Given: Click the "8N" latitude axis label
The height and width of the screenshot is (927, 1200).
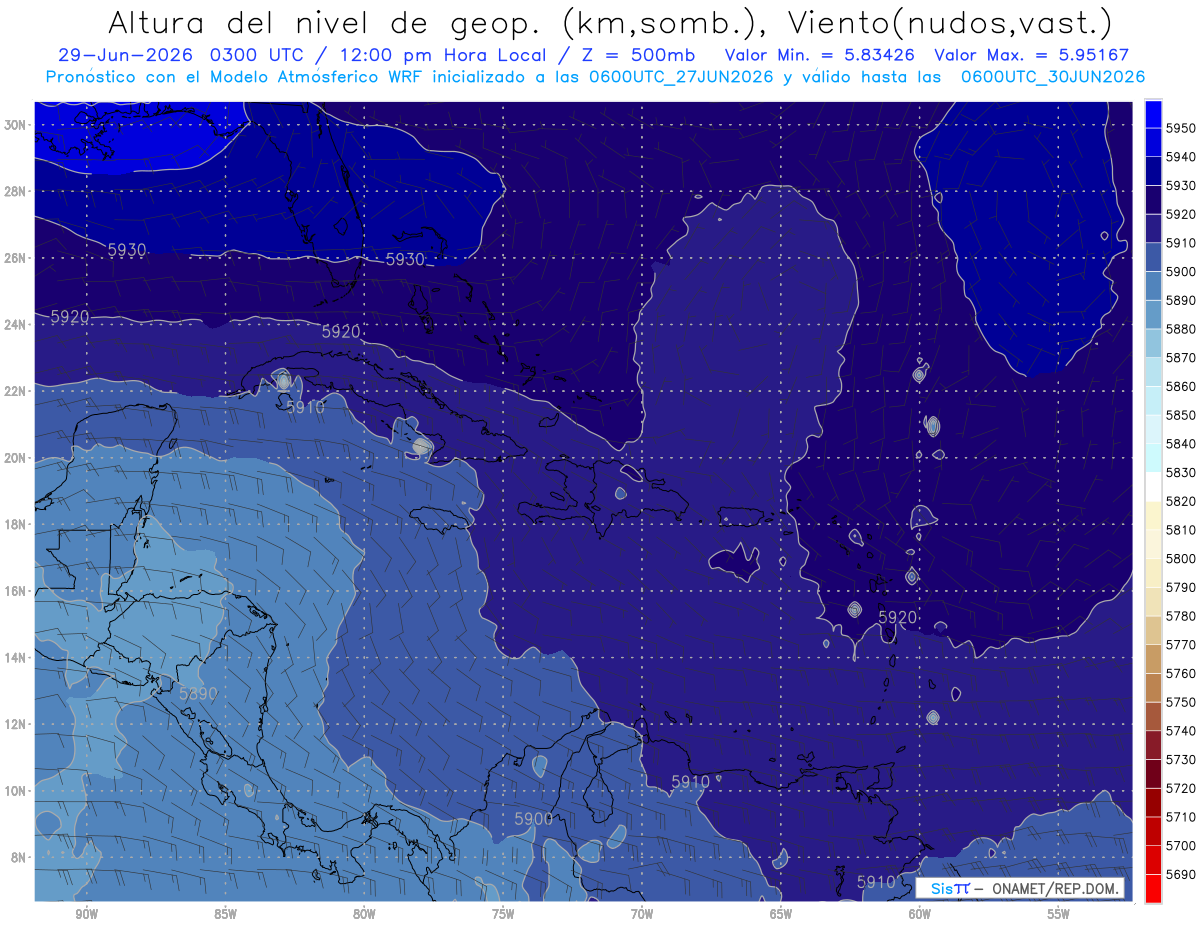Looking at the screenshot, I should tap(18, 857).
